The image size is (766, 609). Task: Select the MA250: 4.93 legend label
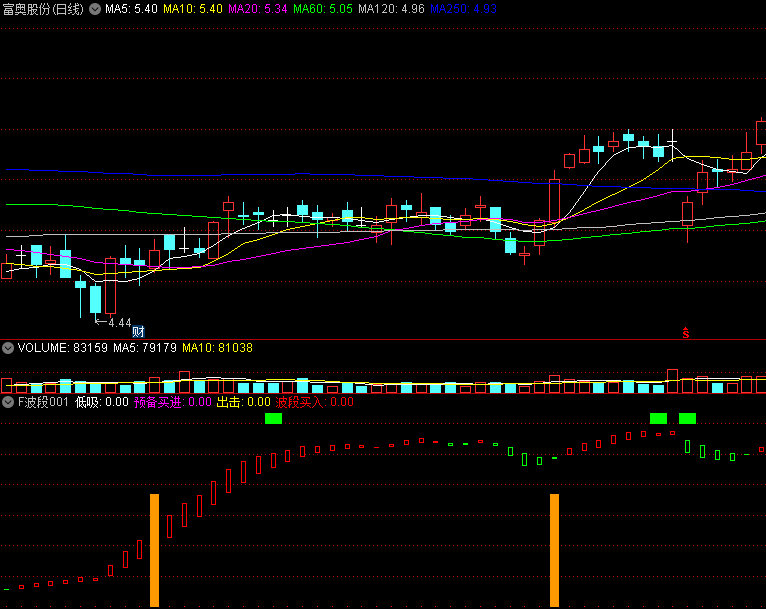click(464, 9)
